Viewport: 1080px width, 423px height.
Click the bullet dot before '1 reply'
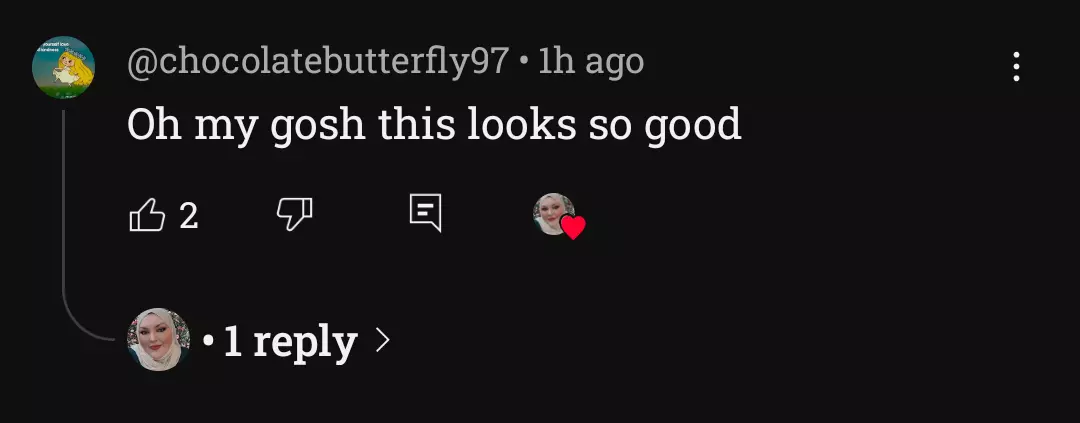coord(209,341)
